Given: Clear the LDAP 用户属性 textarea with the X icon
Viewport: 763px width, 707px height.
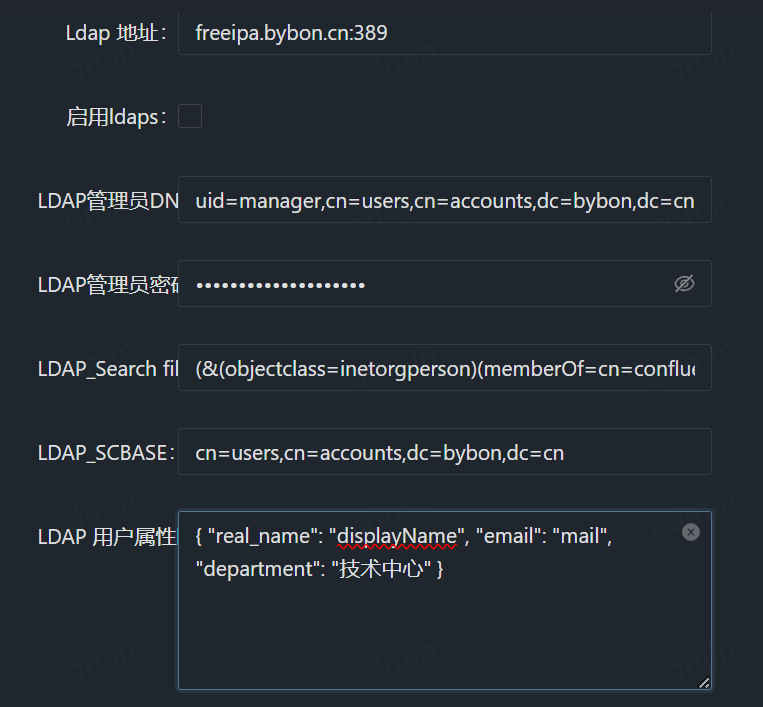Looking at the screenshot, I should pyautogui.click(x=690, y=532).
